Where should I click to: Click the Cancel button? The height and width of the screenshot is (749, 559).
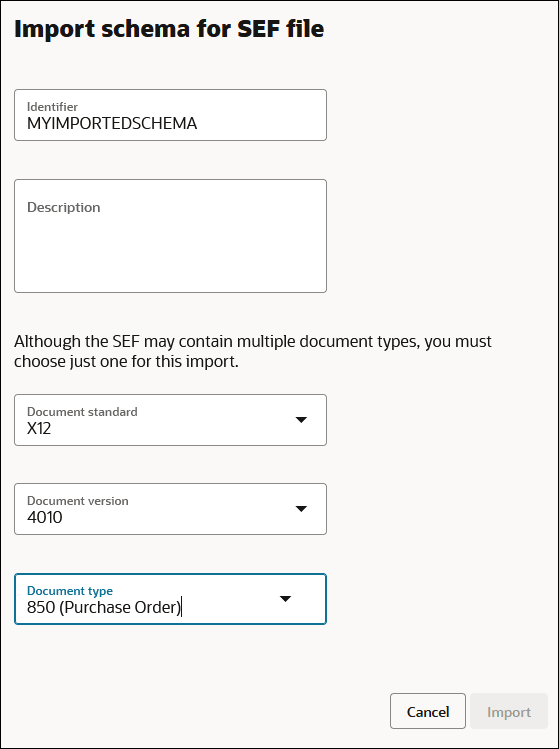pos(428,711)
